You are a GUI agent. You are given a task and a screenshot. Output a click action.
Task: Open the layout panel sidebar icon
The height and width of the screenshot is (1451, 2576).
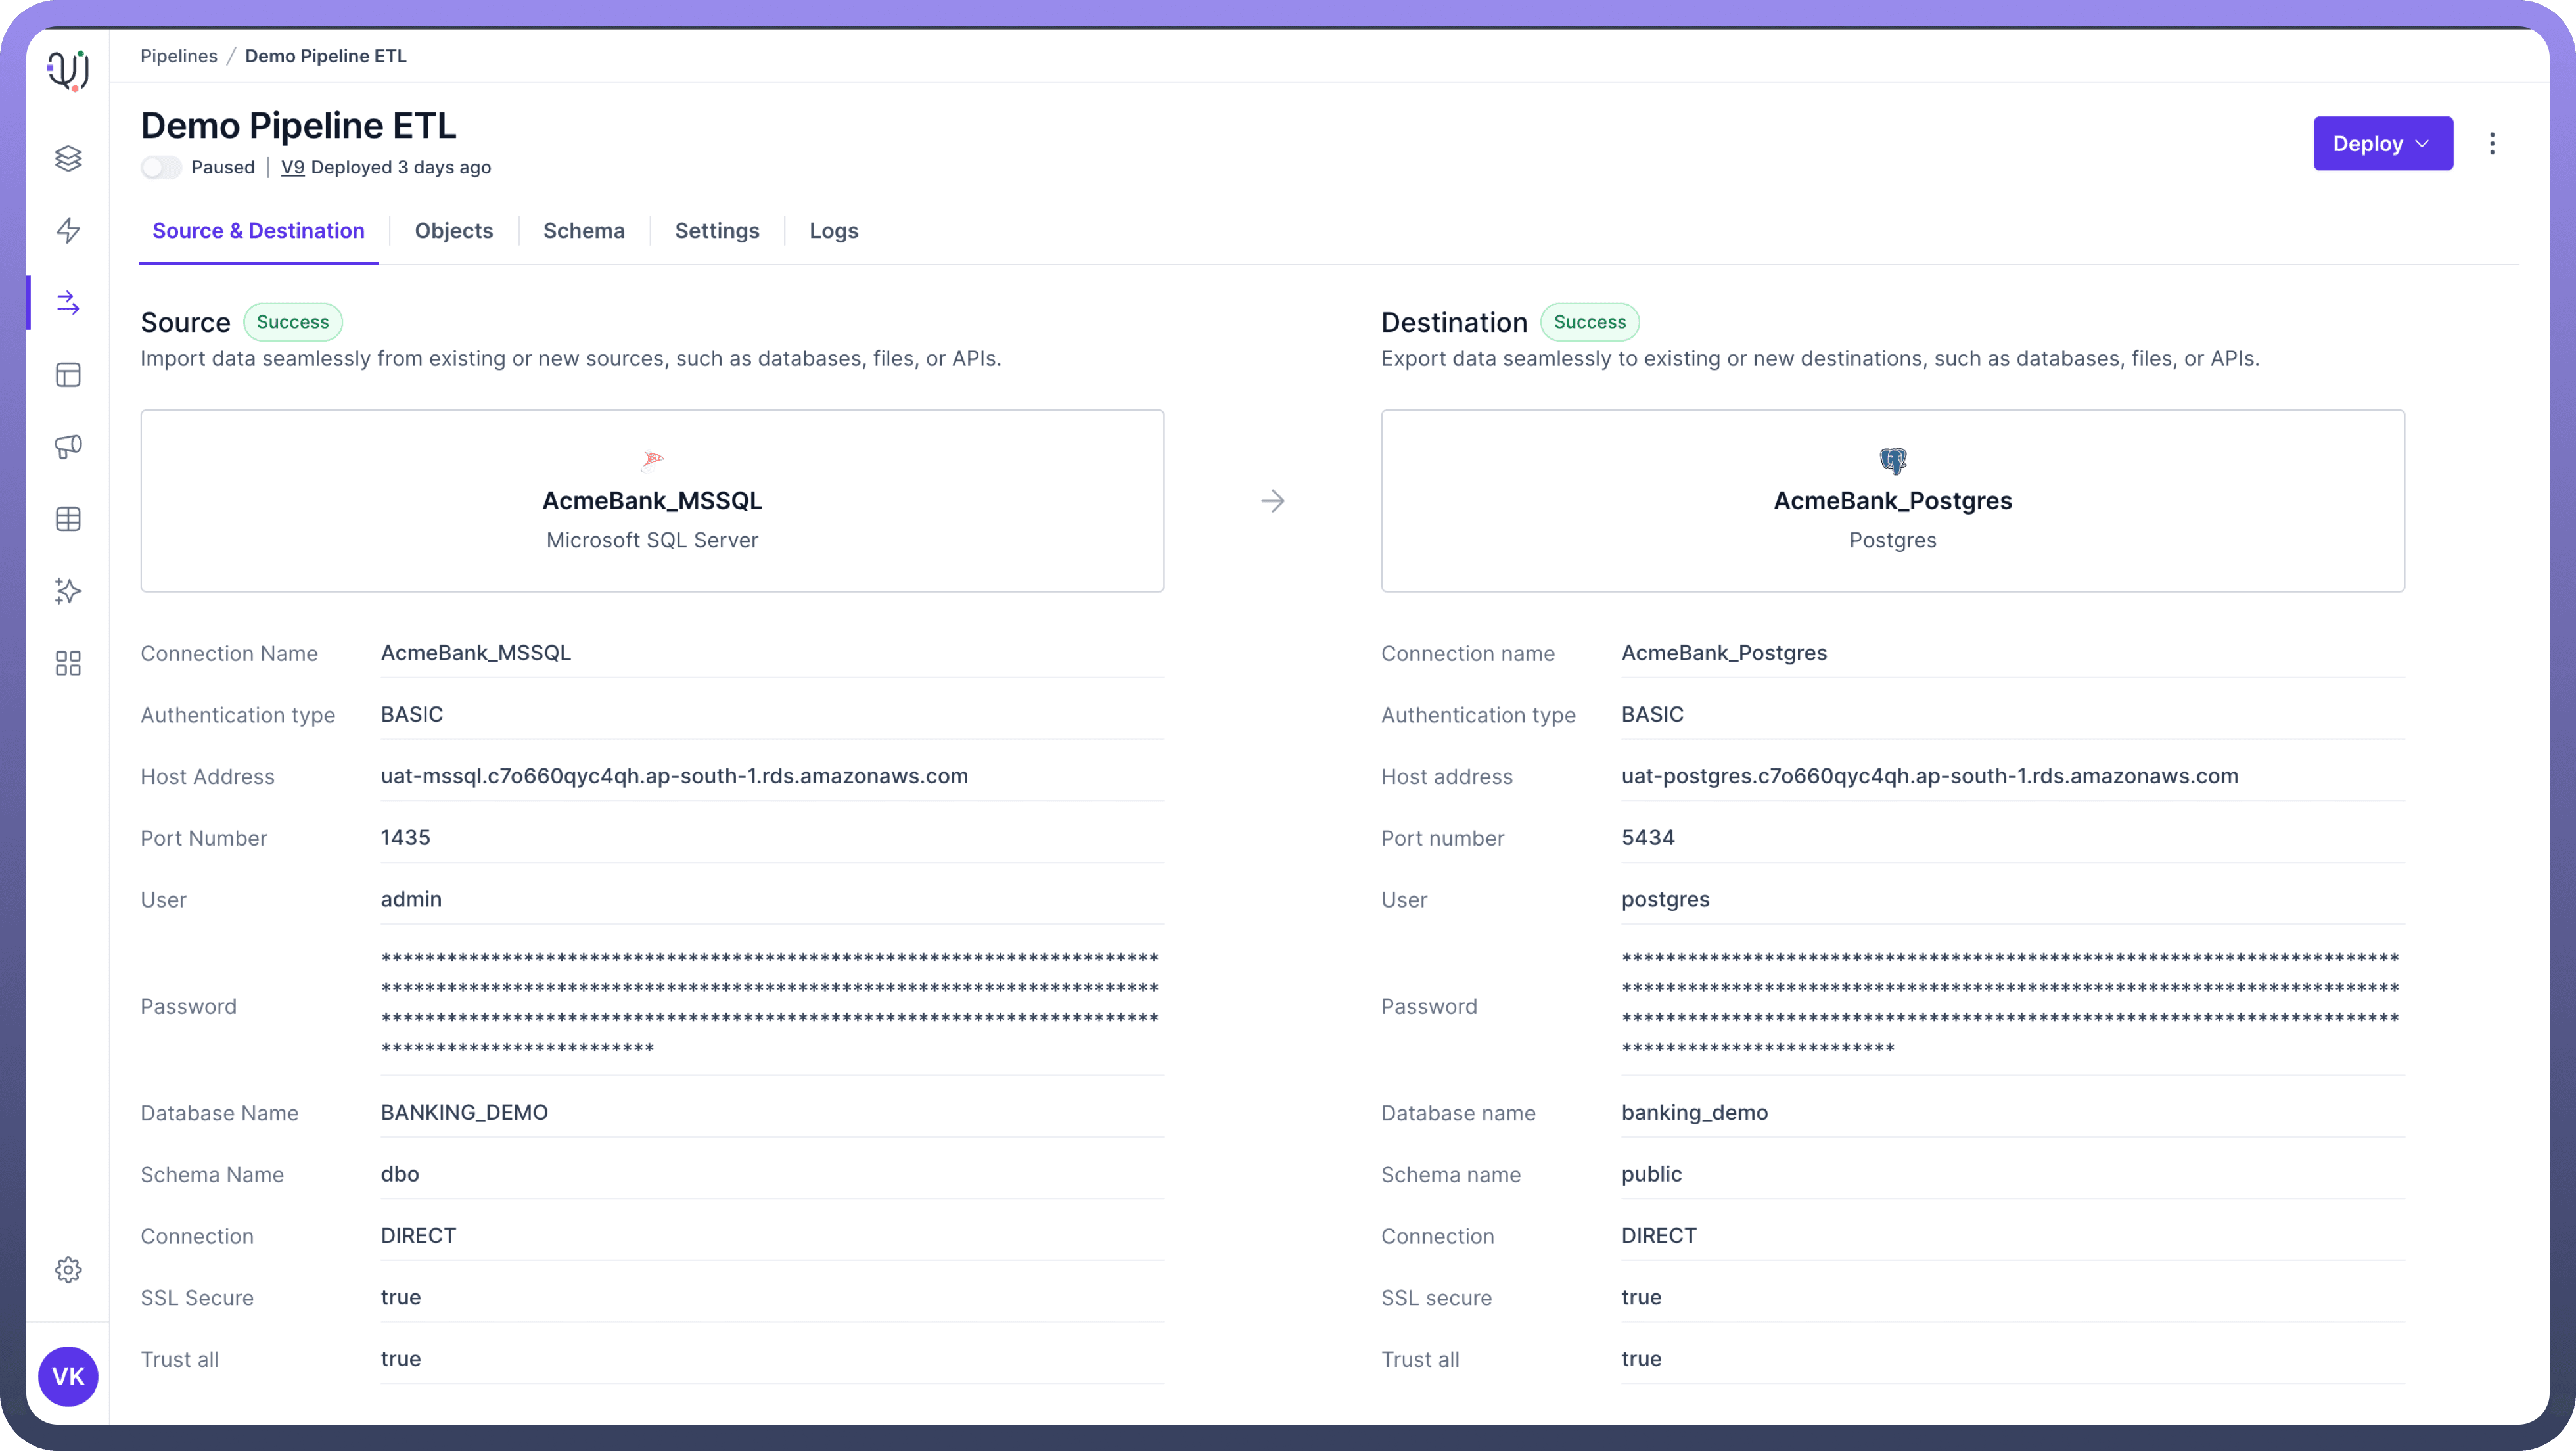[x=68, y=375]
